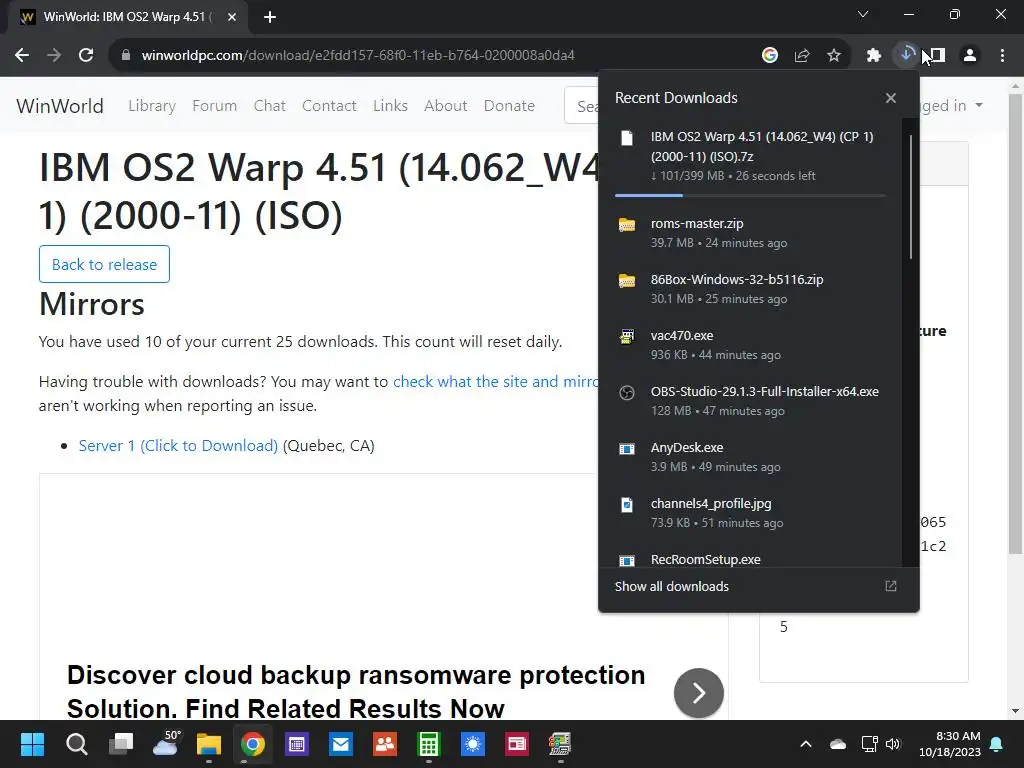The height and width of the screenshot is (768, 1024).
Task: Open the notification bell
Action: tap(997, 744)
